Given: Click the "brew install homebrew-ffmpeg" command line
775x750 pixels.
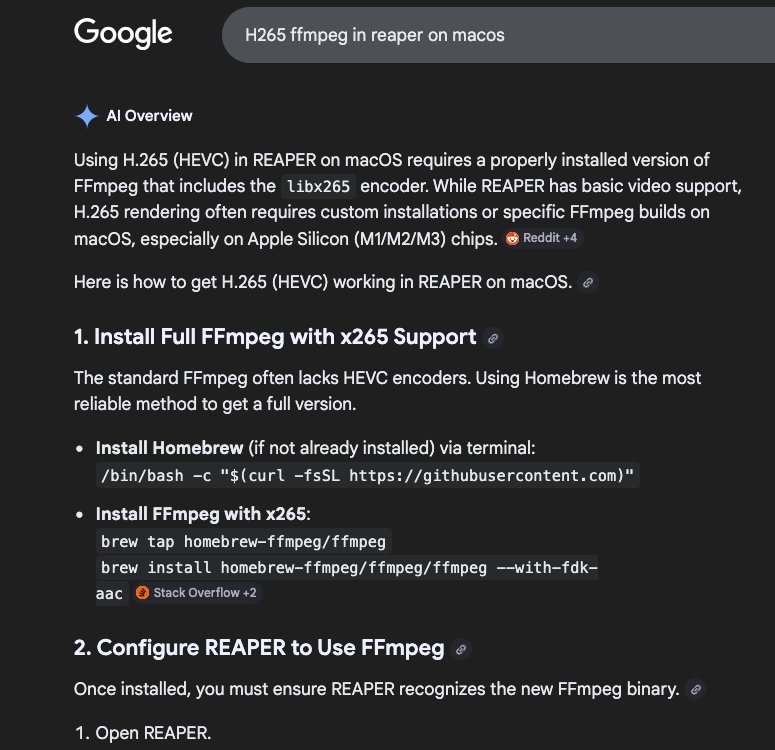Looking at the screenshot, I should pyautogui.click(x=349, y=568).
